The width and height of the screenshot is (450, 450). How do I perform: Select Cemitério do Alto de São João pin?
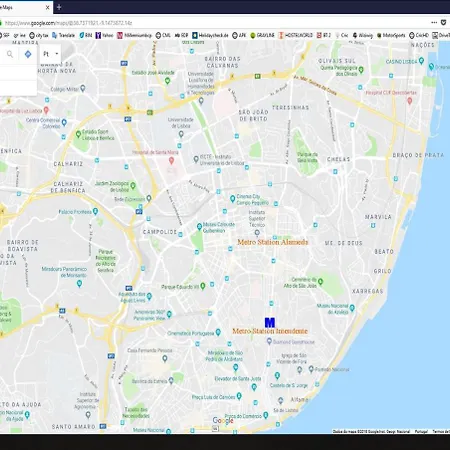320,281
